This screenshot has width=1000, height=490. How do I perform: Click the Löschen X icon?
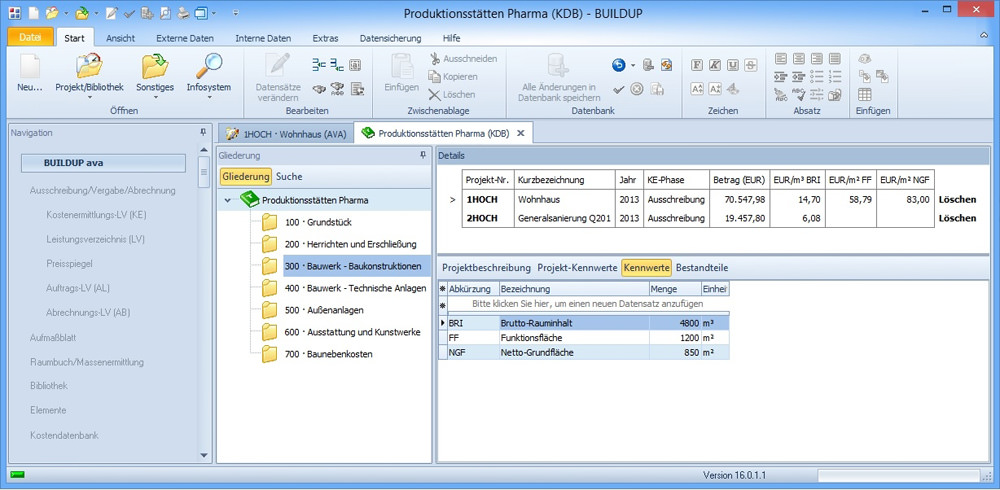(434, 94)
